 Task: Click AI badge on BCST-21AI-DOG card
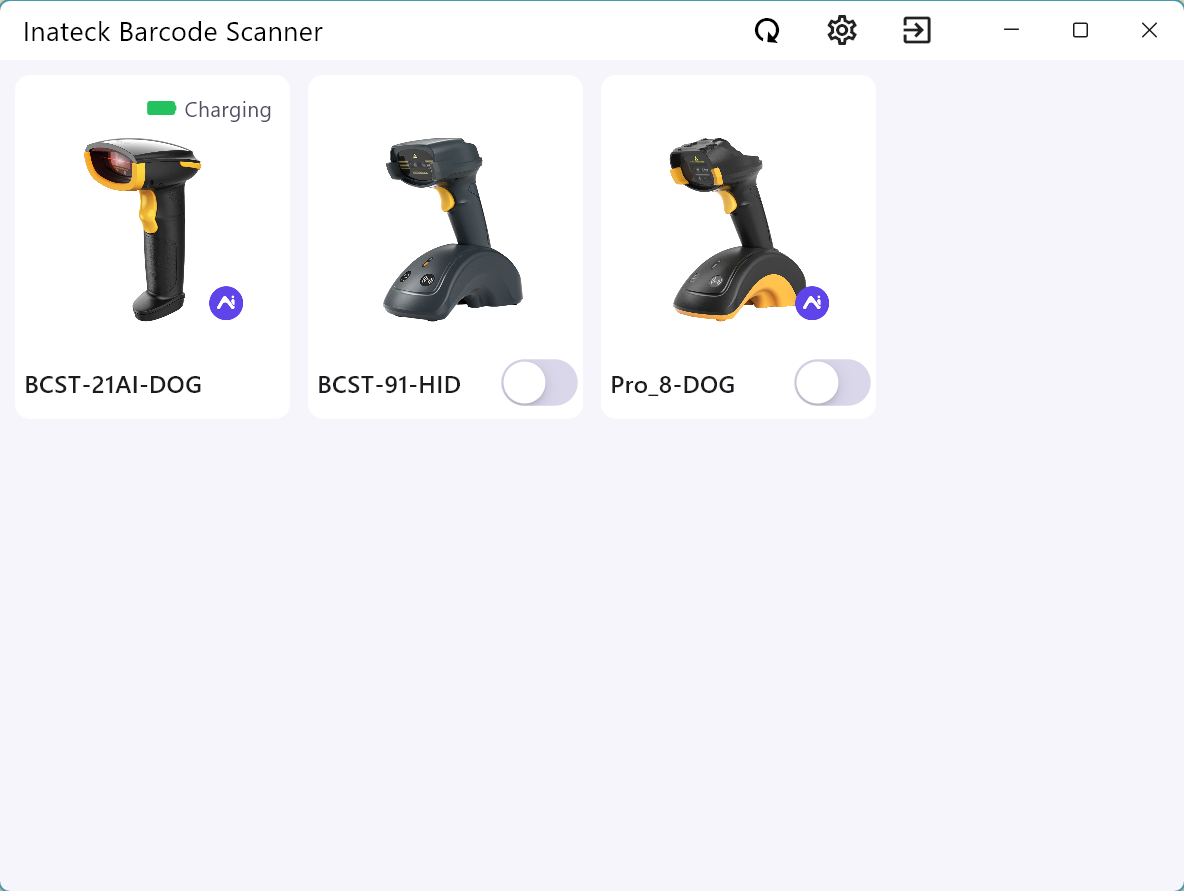[x=226, y=303]
